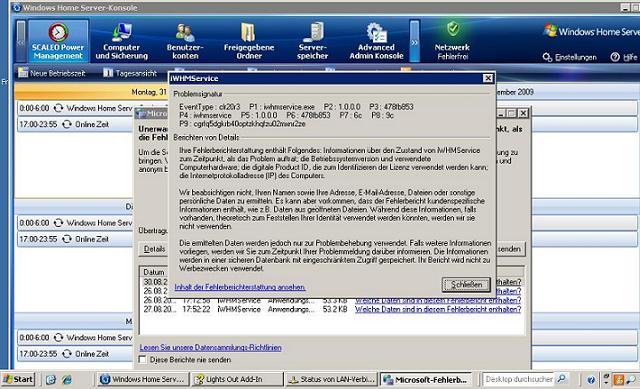Open Windows Start menu
This screenshot has height=389, width=640.
pos(18,379)
